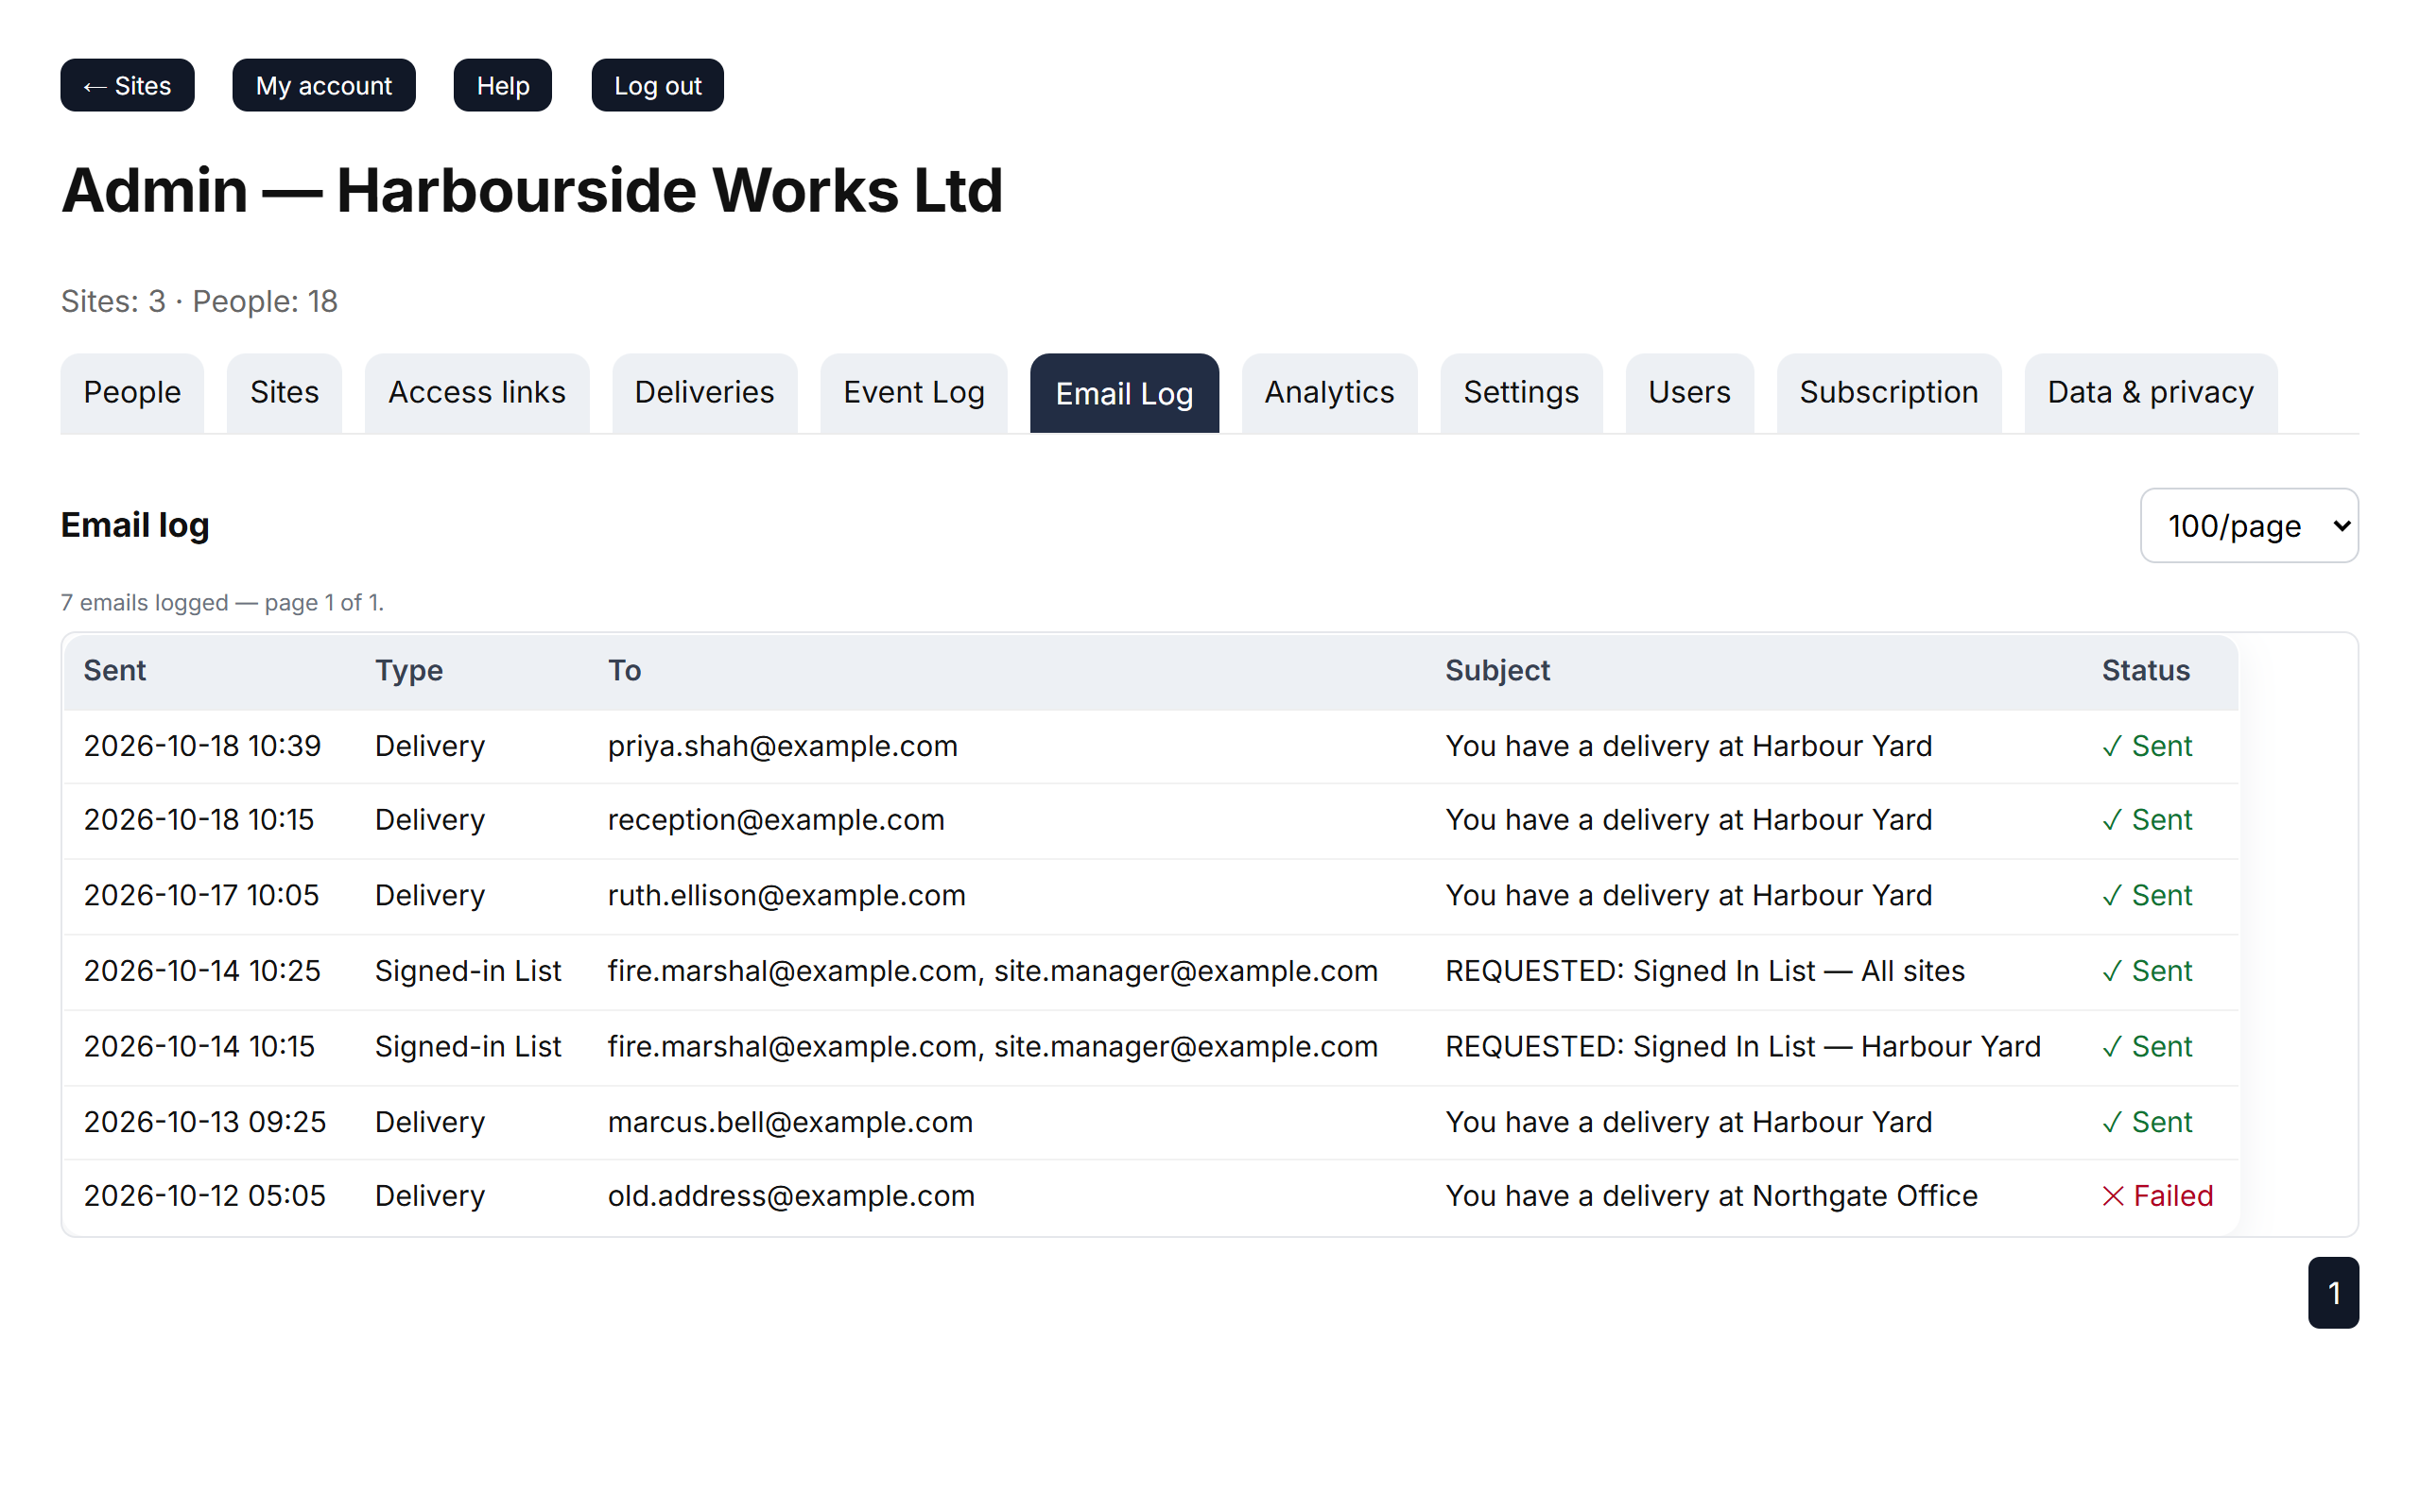Image resolution: width=2420 pixels, height=1512 pixels.
Task: Click Delivery type in reception row
Action: [x=430, y=820]
